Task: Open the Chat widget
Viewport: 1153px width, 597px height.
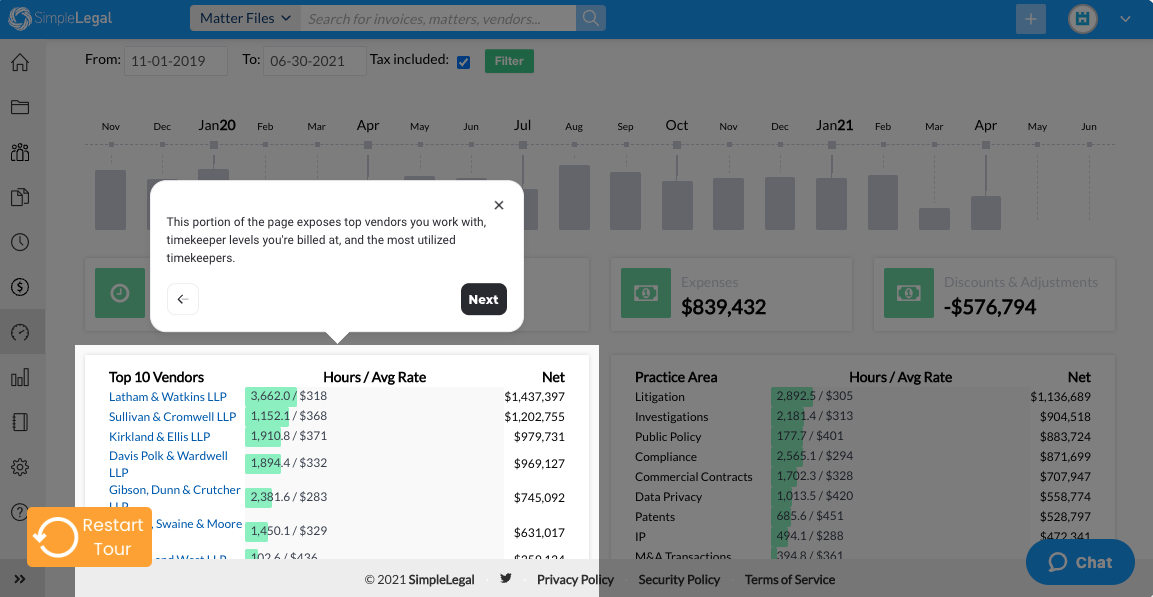Action: click(x=1080, y=562)
